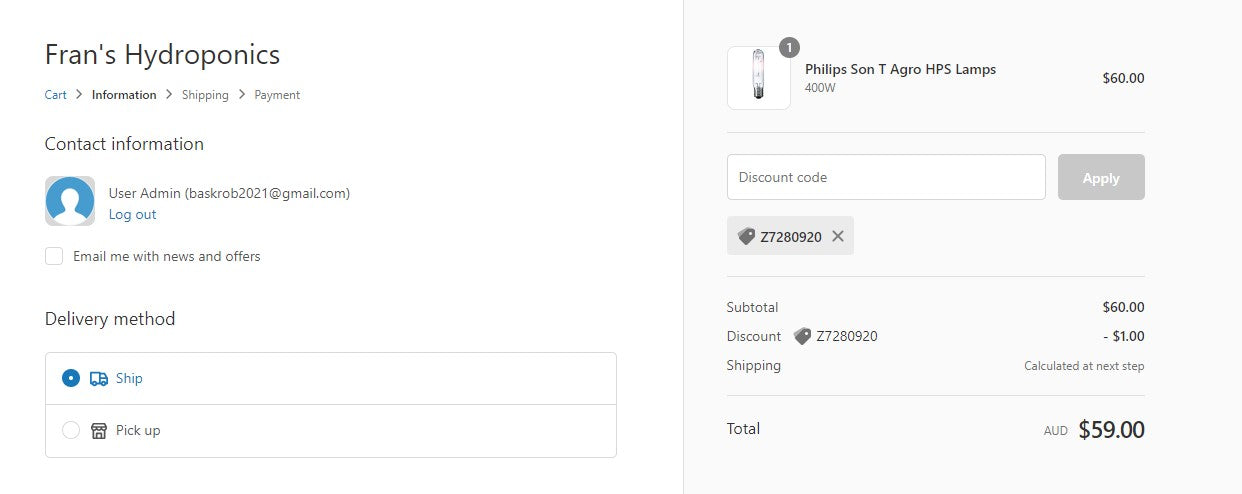The height and width of the screenshot is (494, 1242).
Task: Click the pick up store icon
Action: click(x=99, y=431)
